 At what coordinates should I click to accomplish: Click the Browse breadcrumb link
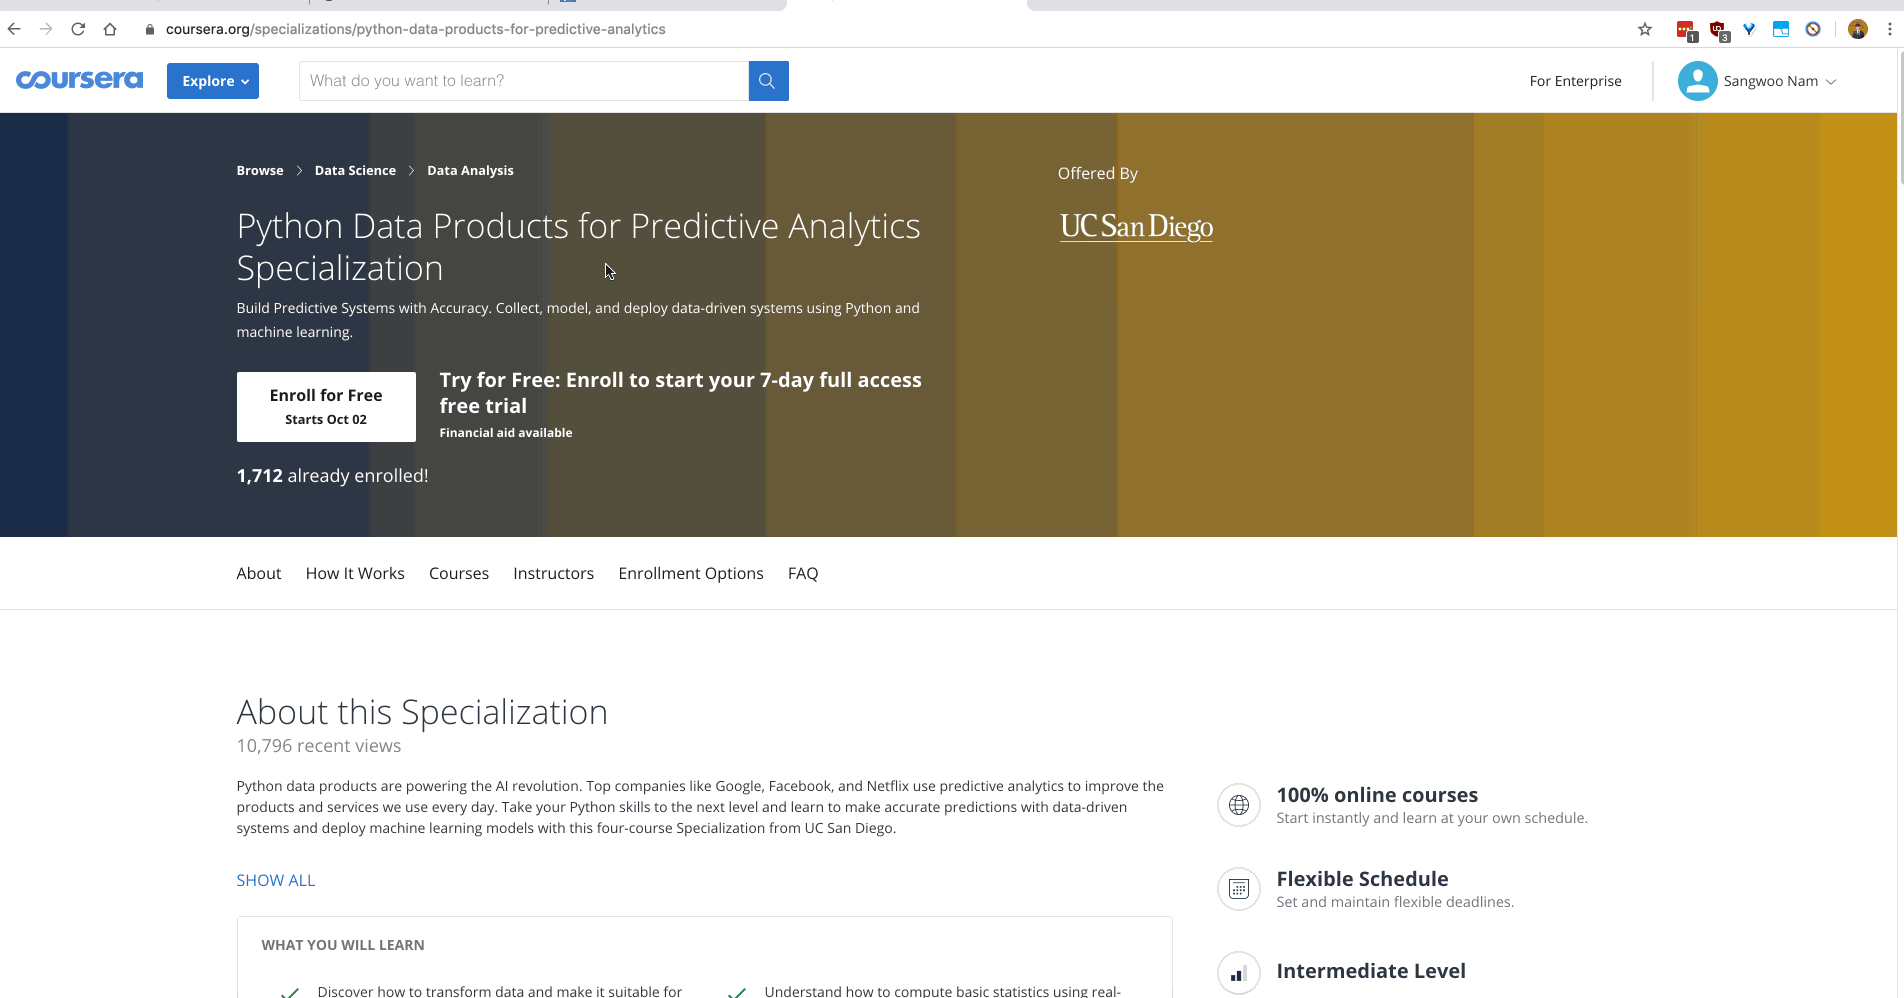[260, 171]
